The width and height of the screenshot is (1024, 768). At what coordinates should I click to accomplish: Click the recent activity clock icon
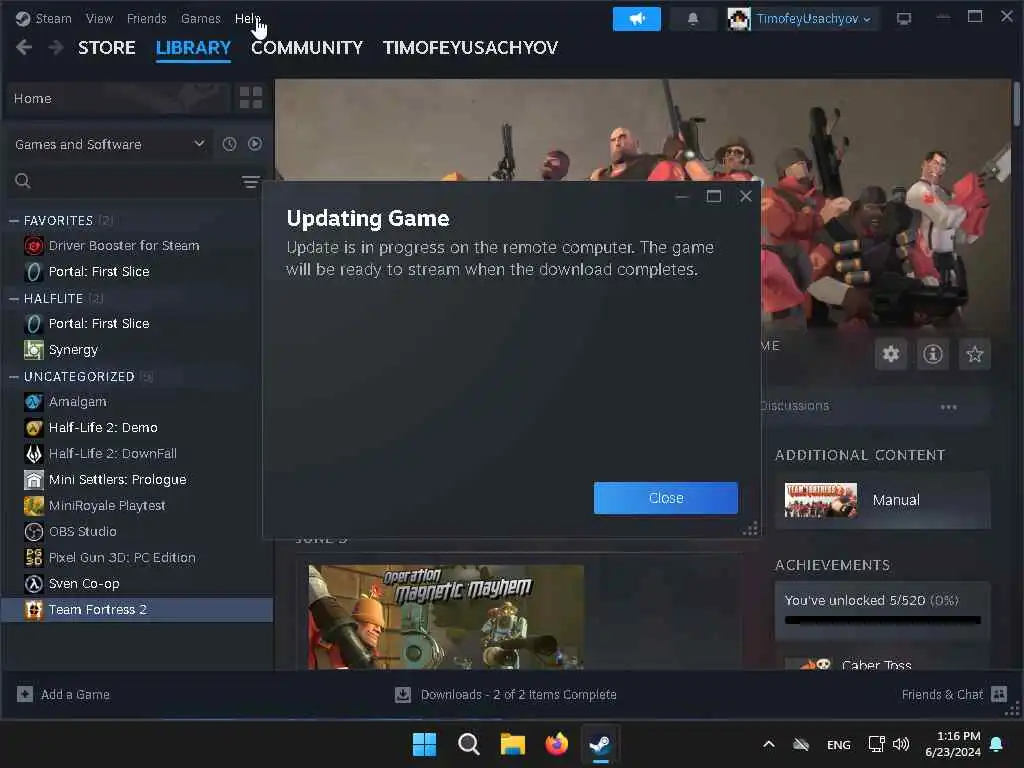229,144
